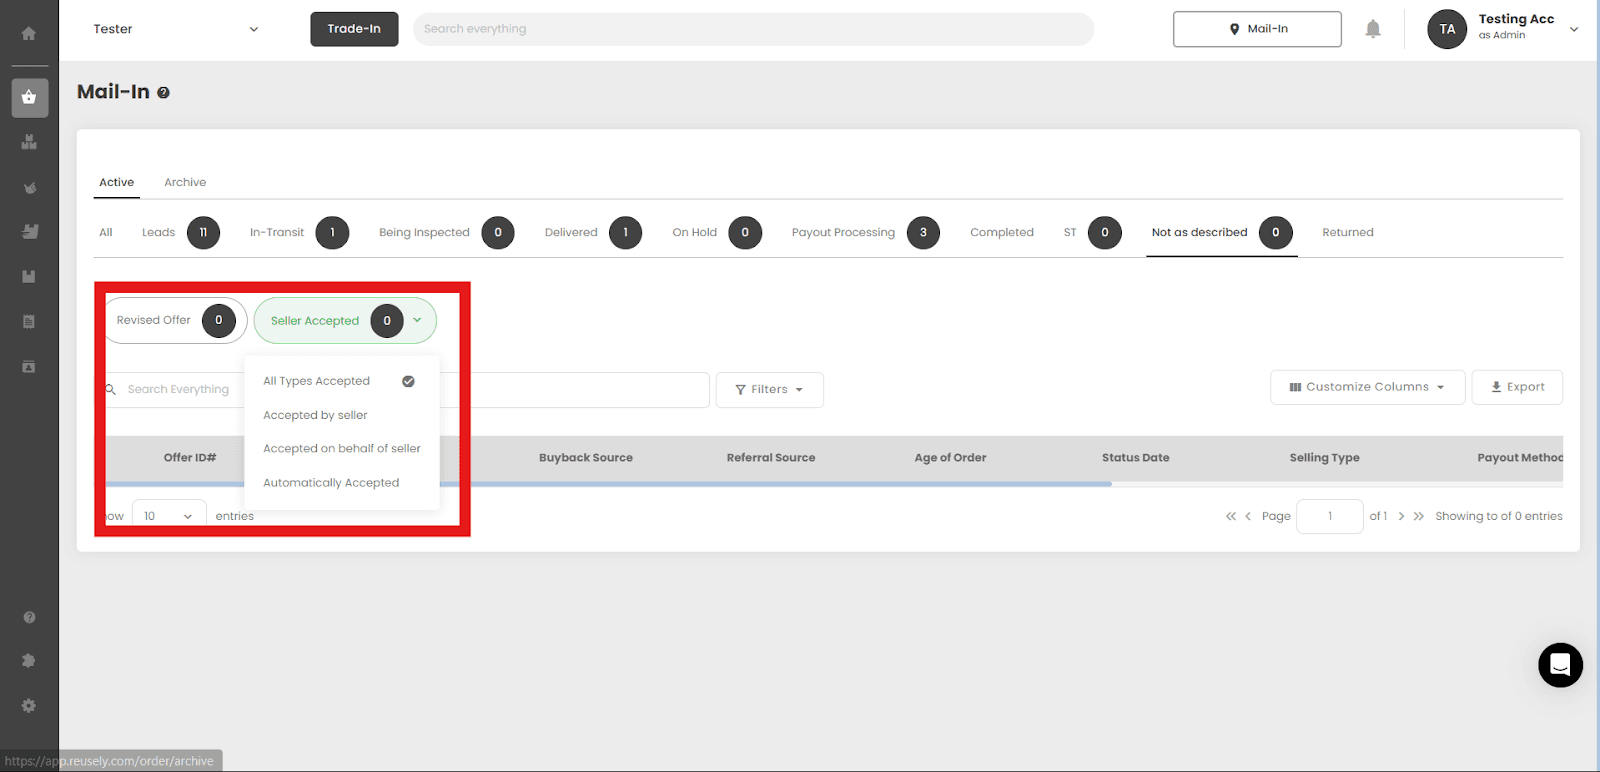This screenshot has width=1600, height=772.
Task: Go to last page arrows
Action: pyautogui.click(x=1418, y=516)
